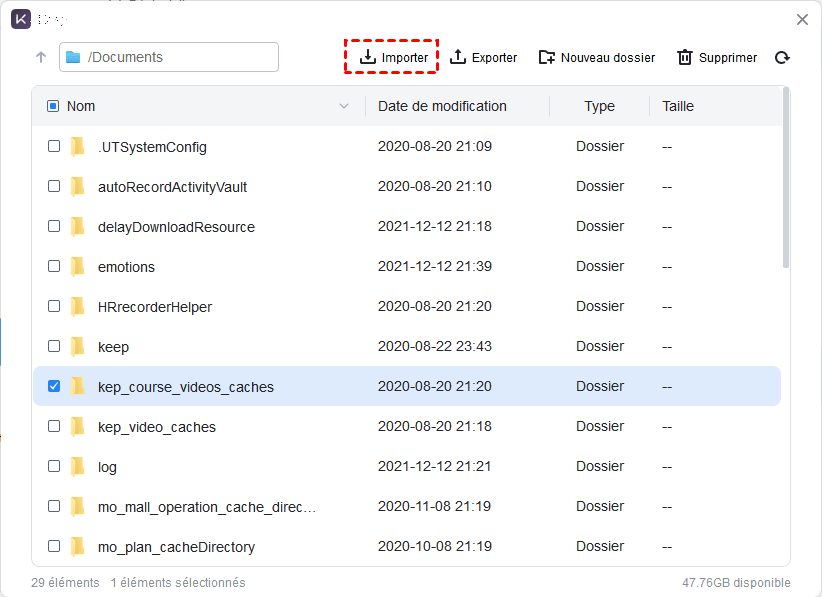The image size is (822, 597).
Task: Click the autoRecordActivityVault folder icon
Action: 78,186
